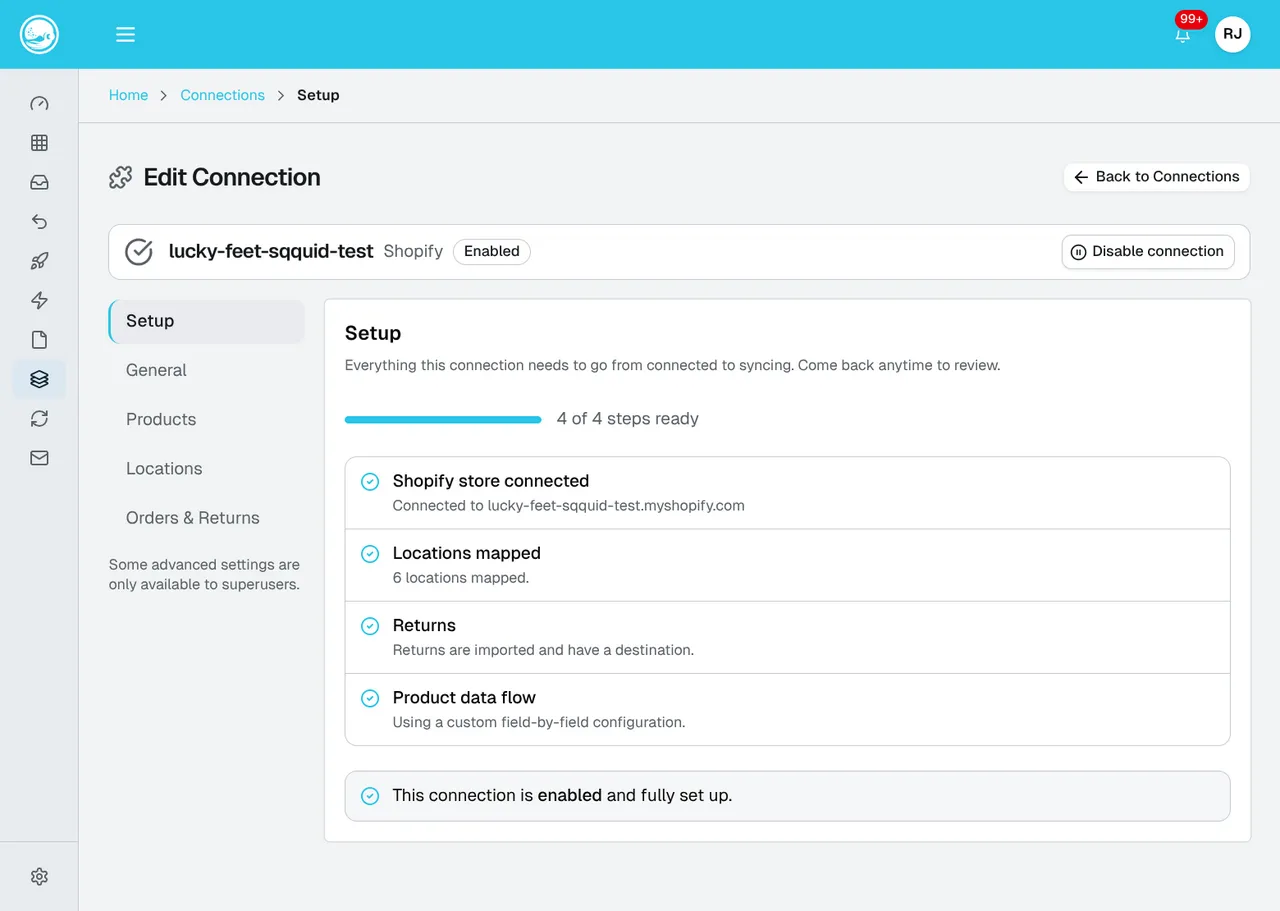
Task: Open the rocket sidebar icon
Action: point(39,261)
